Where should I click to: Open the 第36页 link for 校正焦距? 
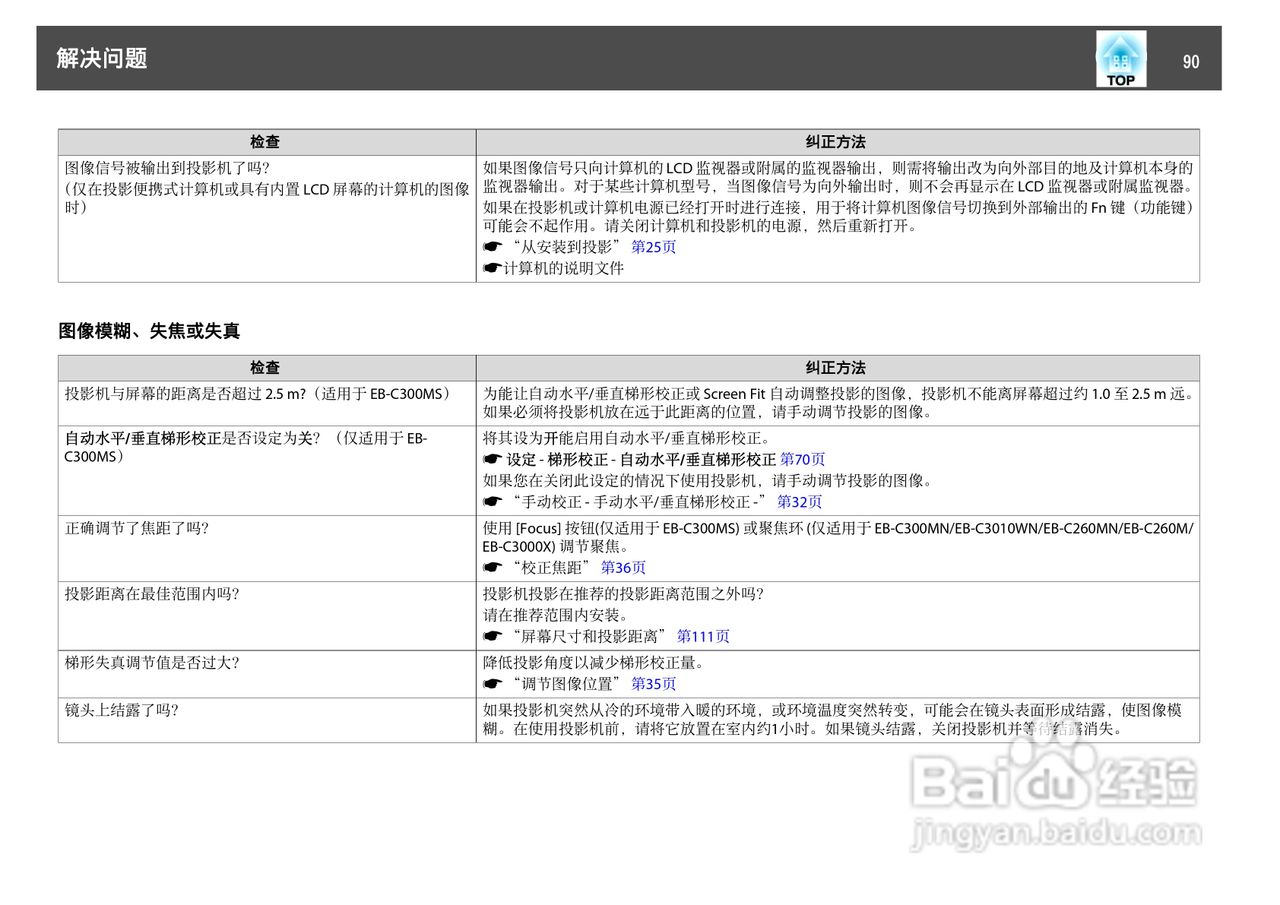click(624, 568)
